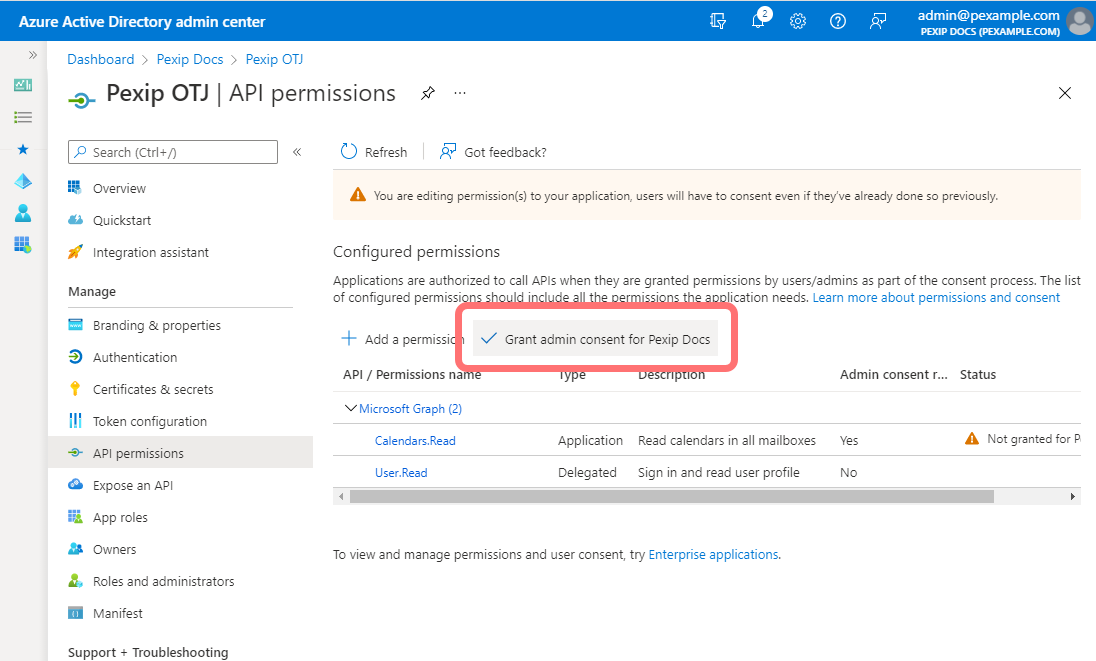Collapse the Microsoft Graph permissions group
1096x661 pixels.
tap(350, 408)
